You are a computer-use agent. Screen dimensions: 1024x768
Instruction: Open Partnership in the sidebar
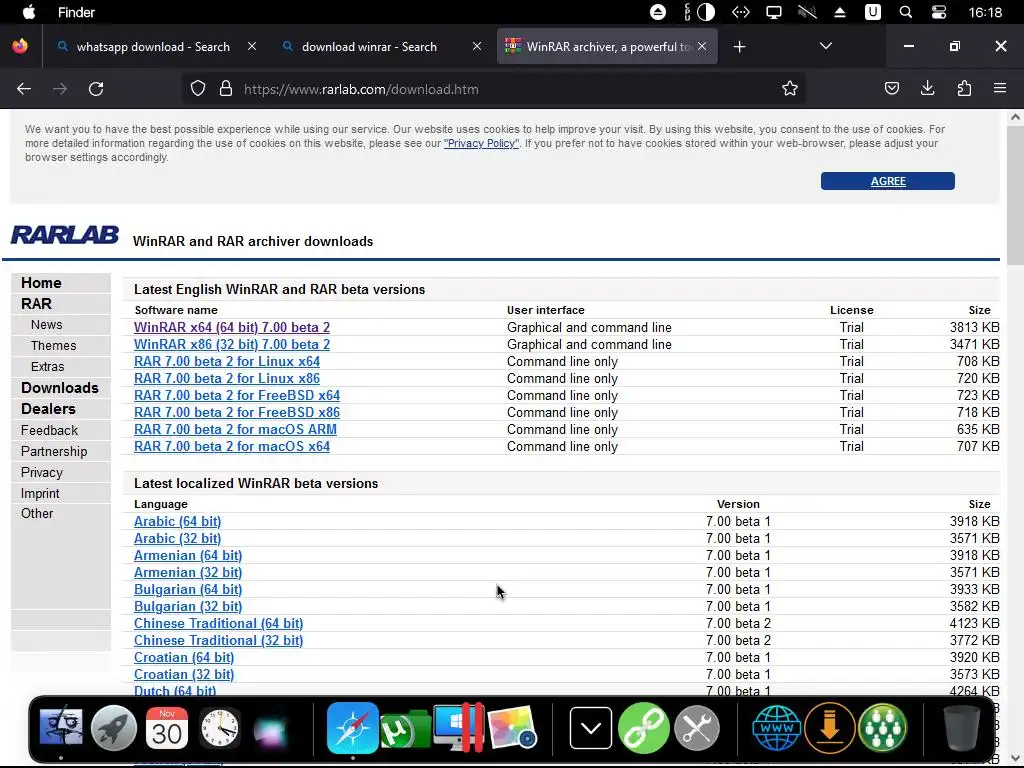(54, 451)
